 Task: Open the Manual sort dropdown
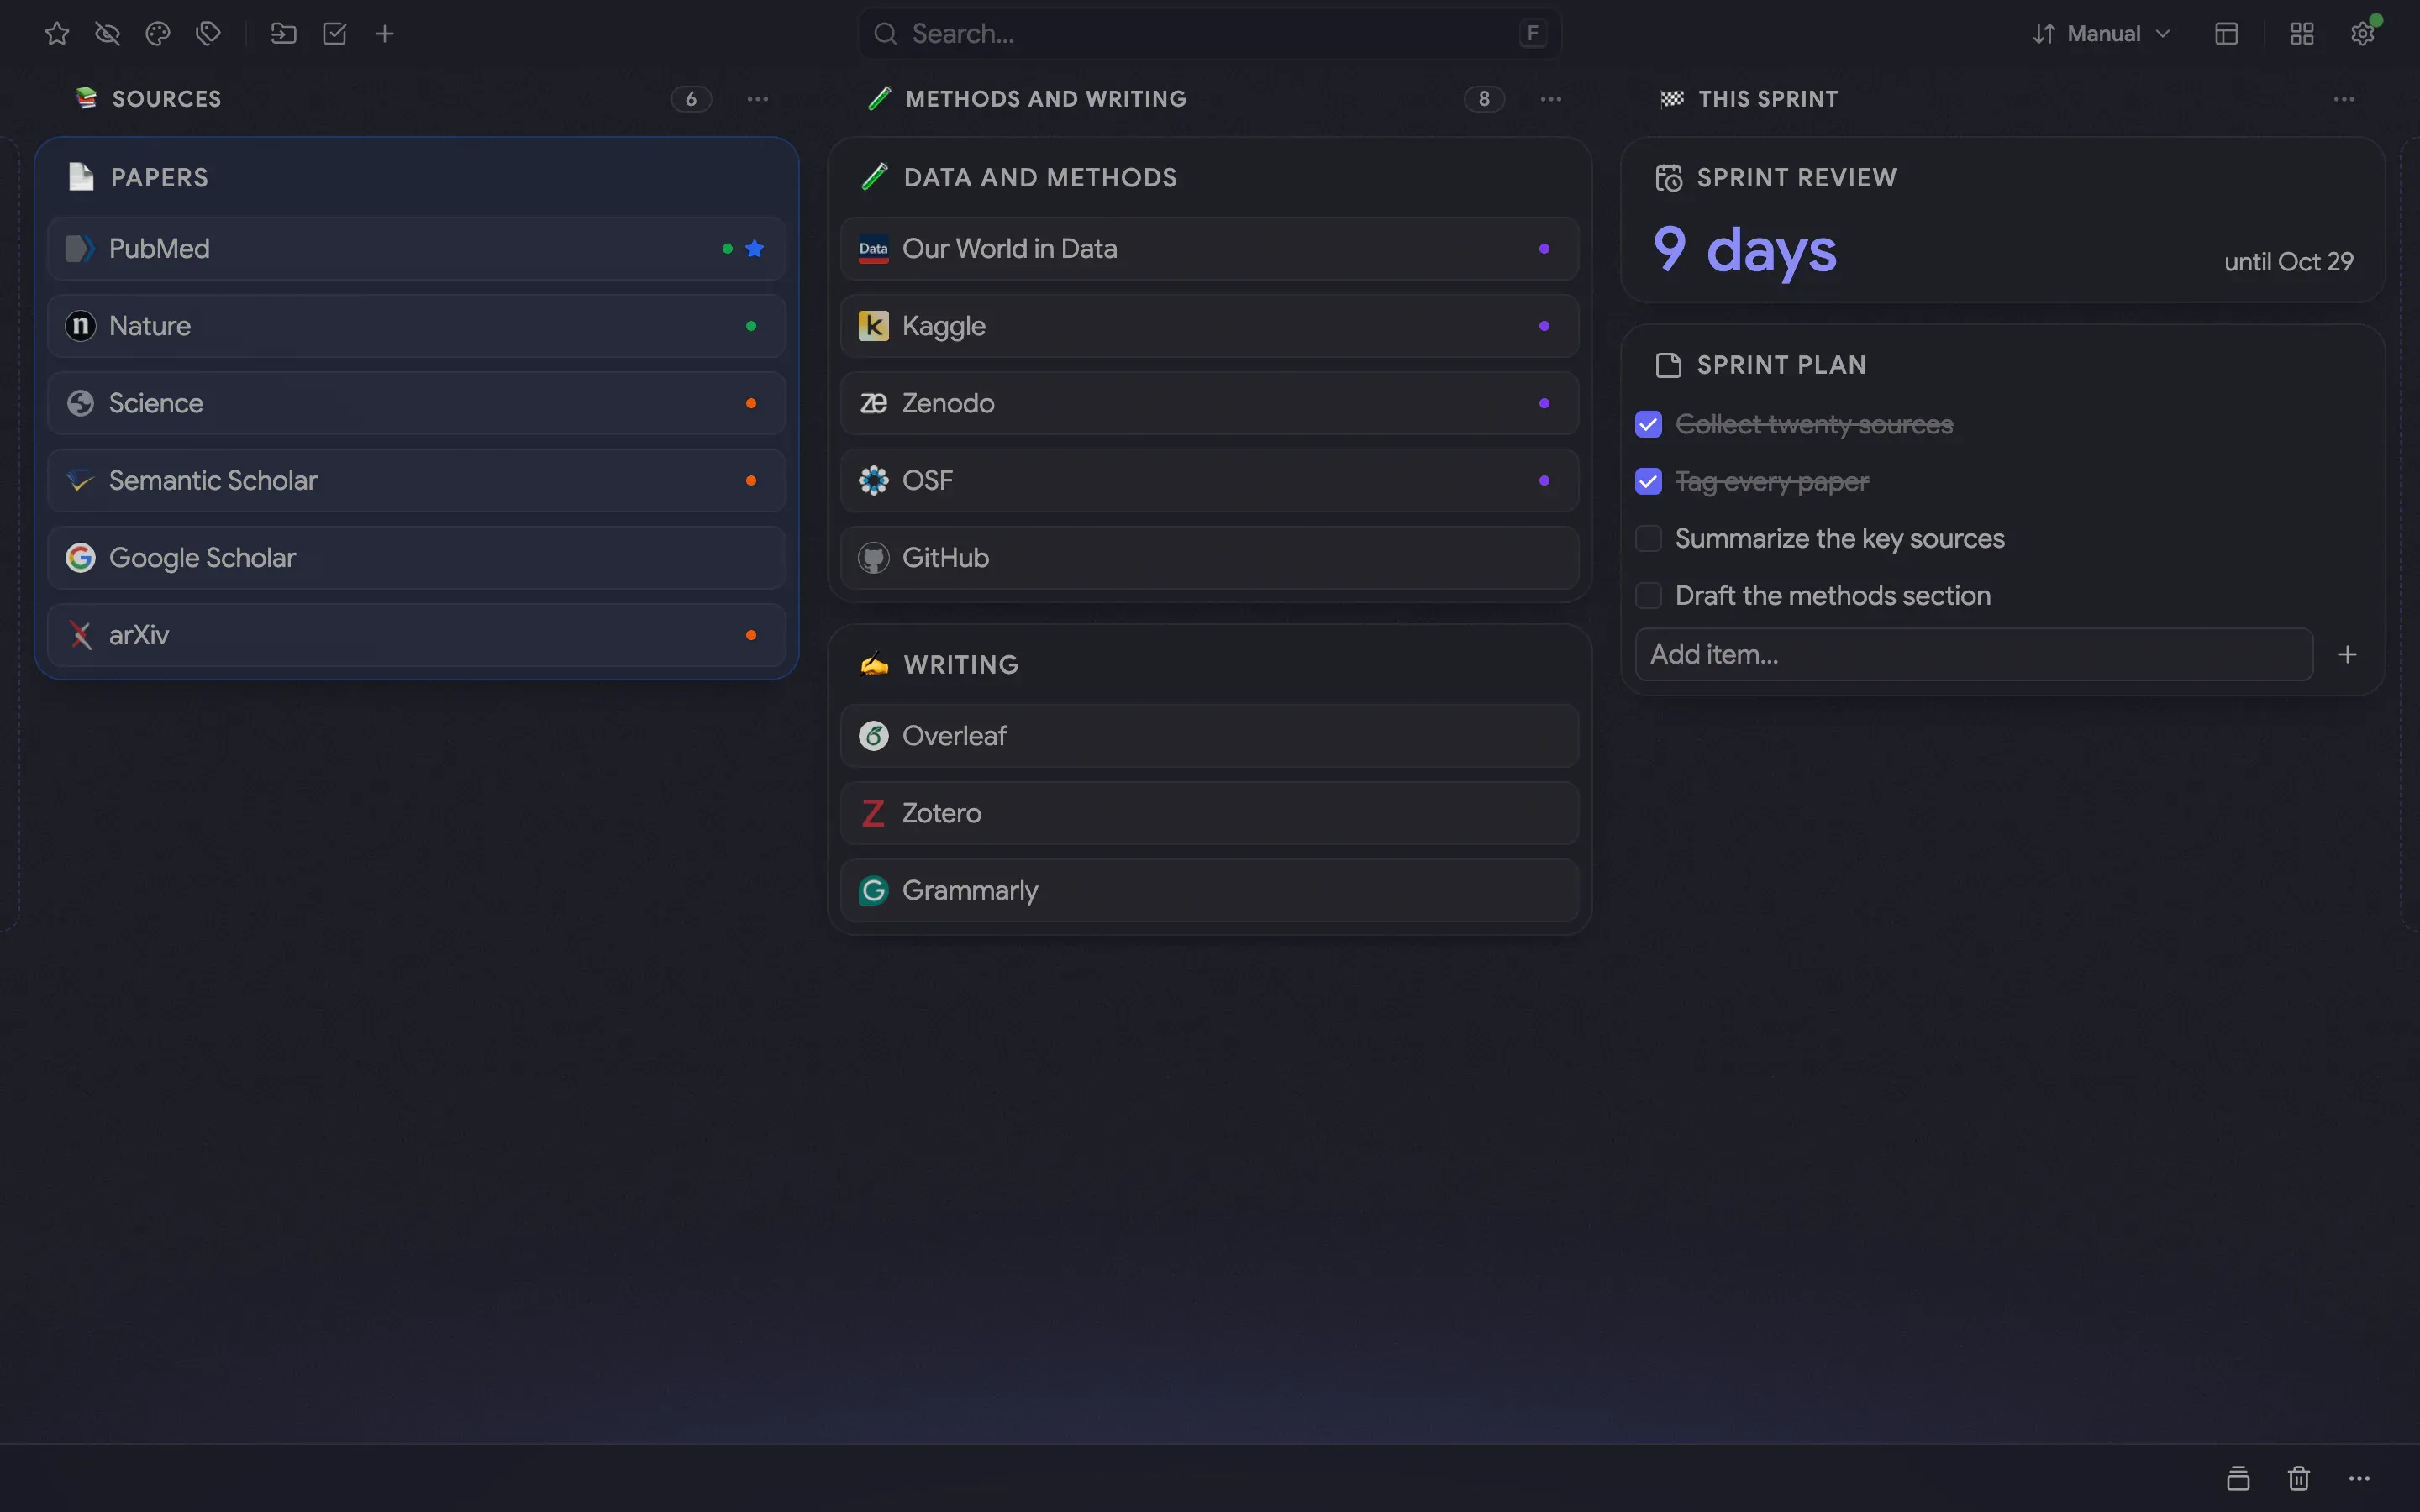point(2101,34)
